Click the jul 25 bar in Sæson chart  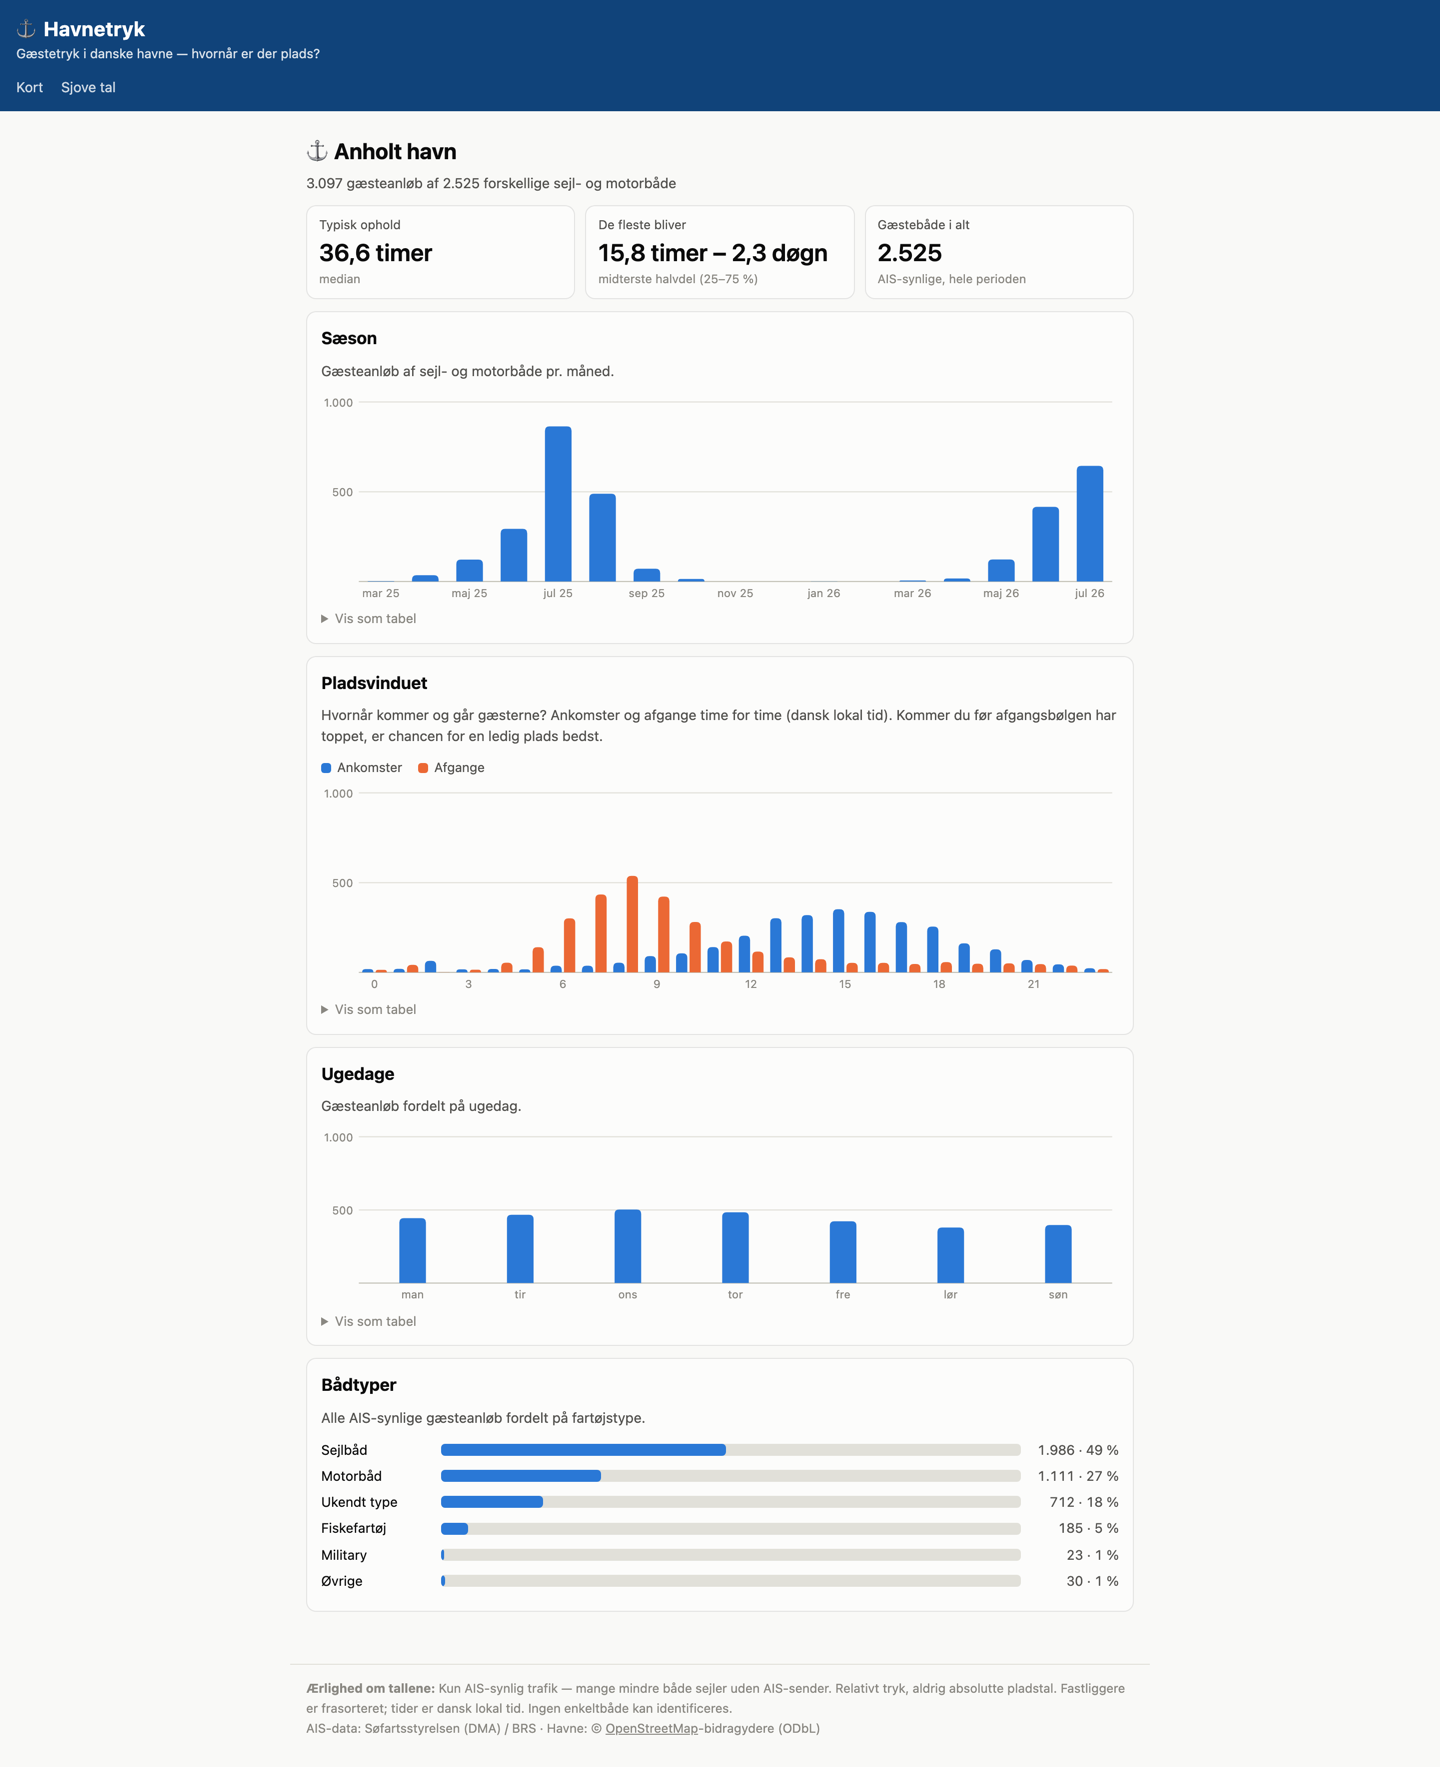point(558,504)
